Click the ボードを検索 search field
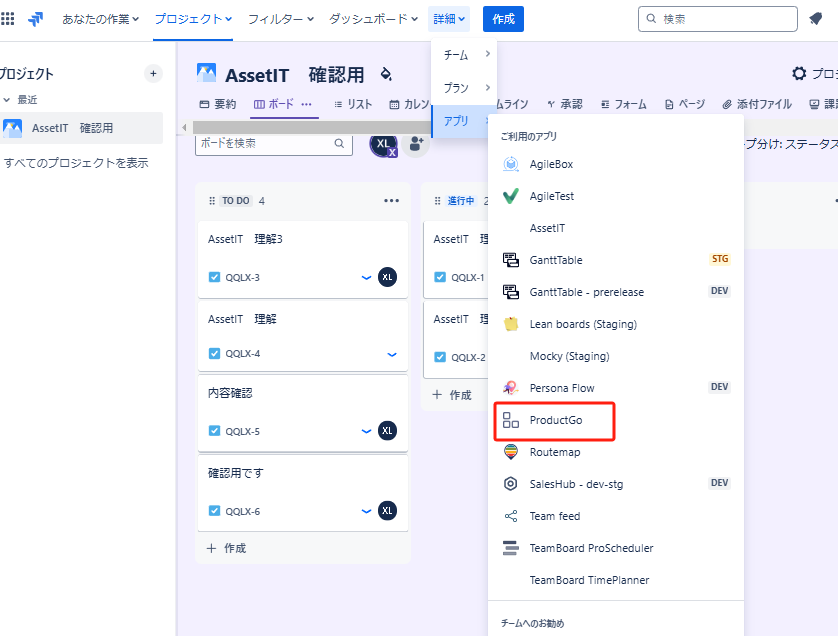Viewport: 838px width, 636px height. pyautogui.click(x=265, y=143)
